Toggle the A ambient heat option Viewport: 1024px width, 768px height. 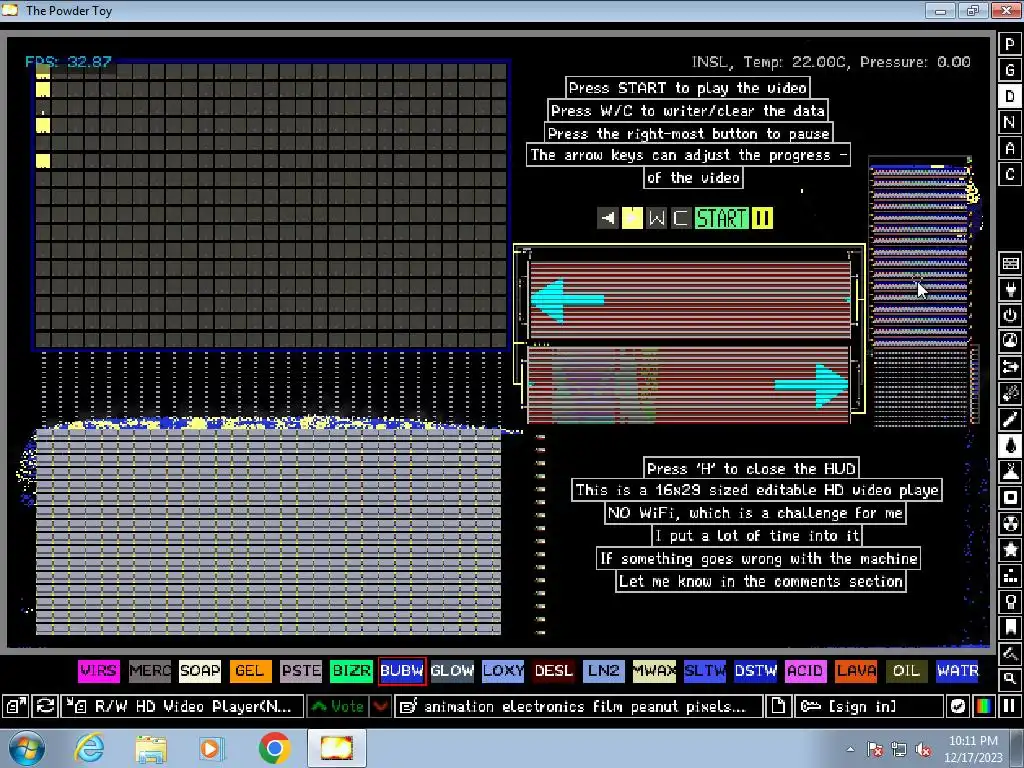tap(1010, 148)
